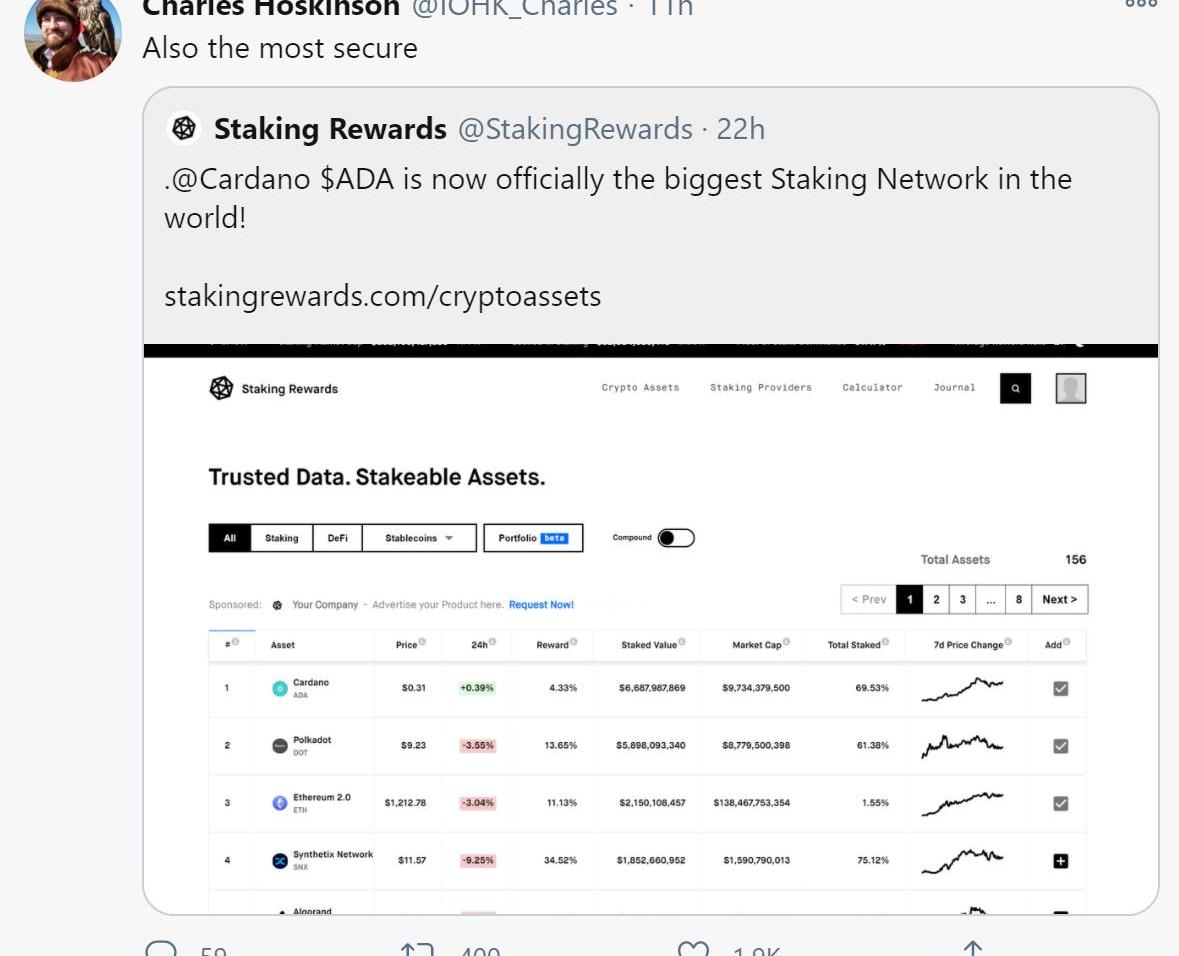The image size is (1179, 956).
Task: Uncheck the Polkadot Add checkbox
Action: tap(1060, 745)
